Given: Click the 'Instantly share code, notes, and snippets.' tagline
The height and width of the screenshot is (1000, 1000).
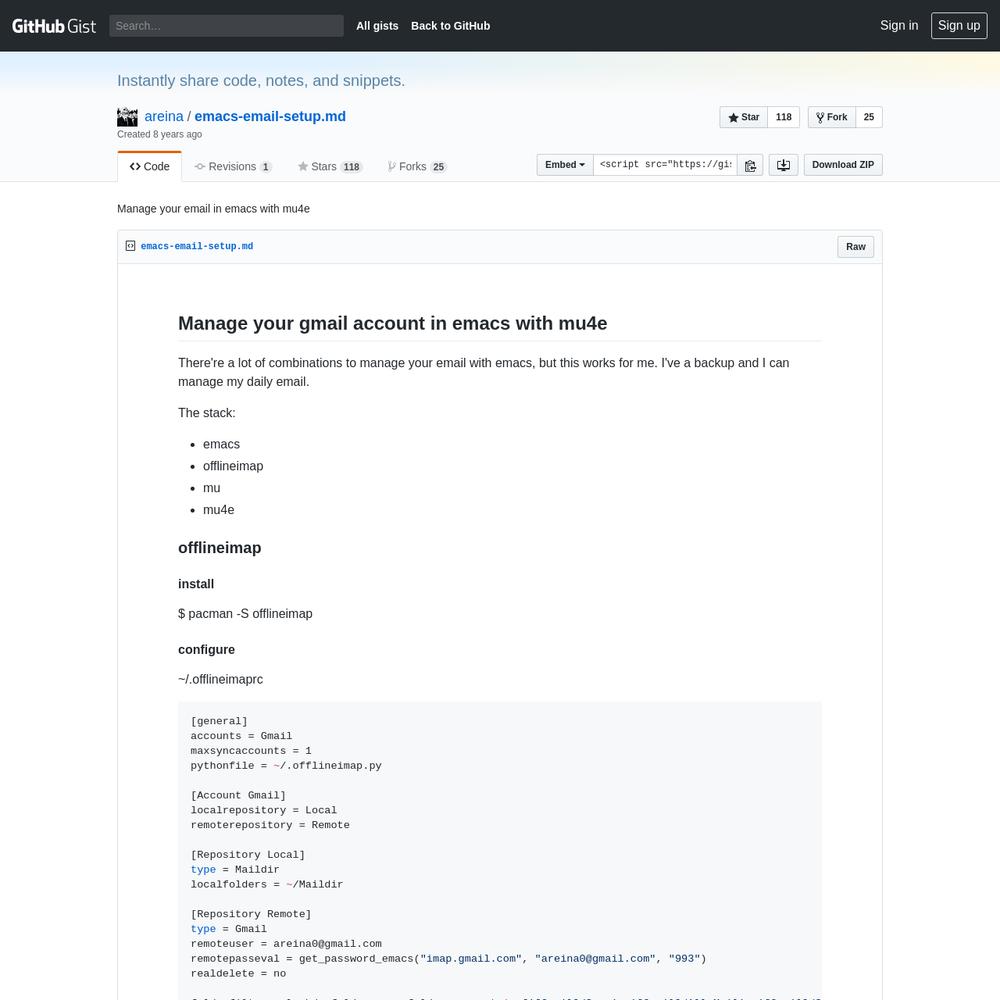Looking at the screenshot, I should coord(261,80).
